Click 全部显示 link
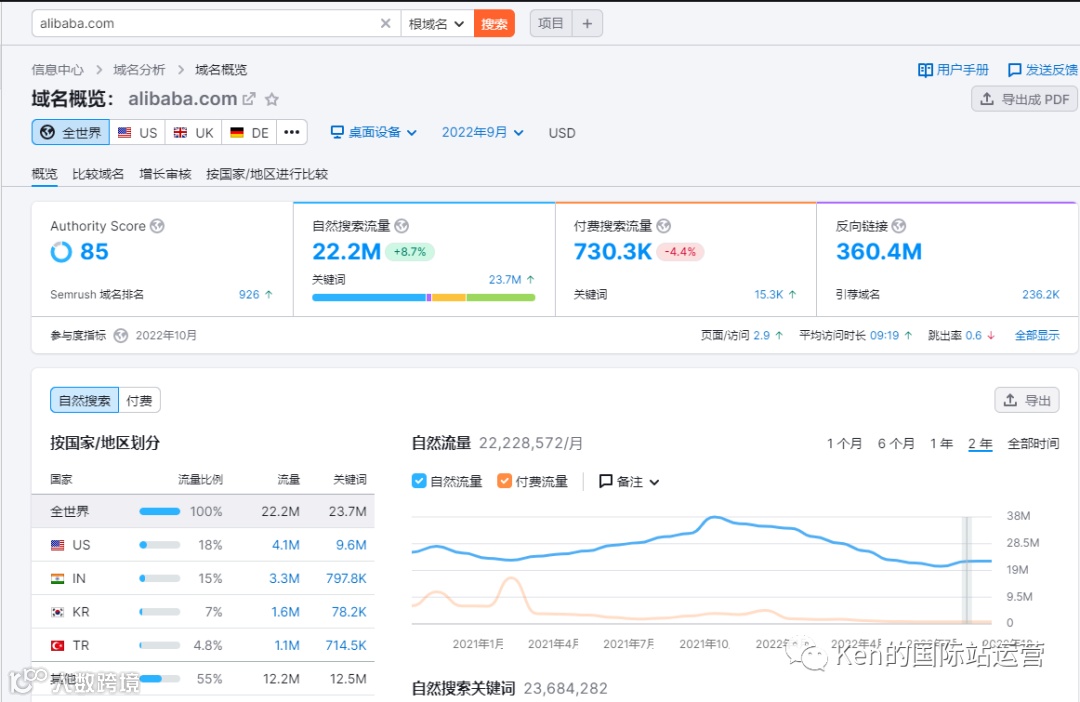This screenshot has width=1080, height=702. click(1037, 335)
